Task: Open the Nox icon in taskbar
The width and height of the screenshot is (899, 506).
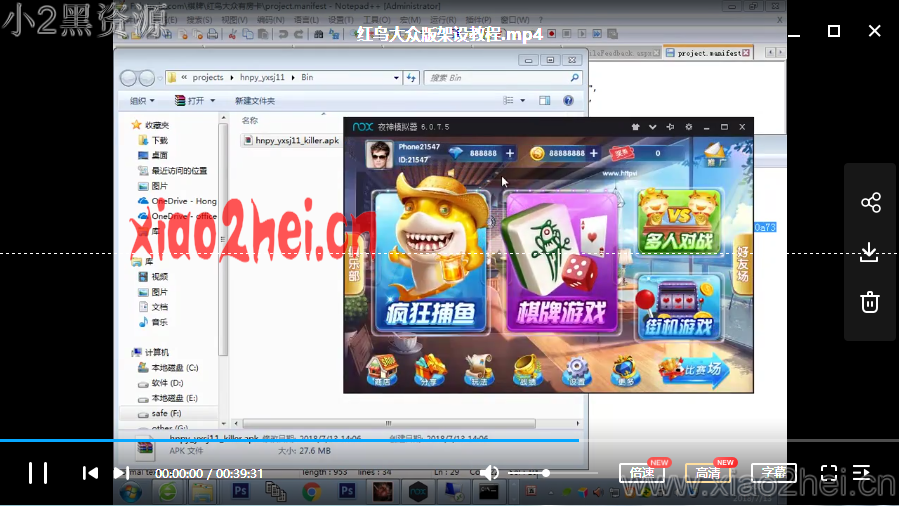Action: click(418, 492)
